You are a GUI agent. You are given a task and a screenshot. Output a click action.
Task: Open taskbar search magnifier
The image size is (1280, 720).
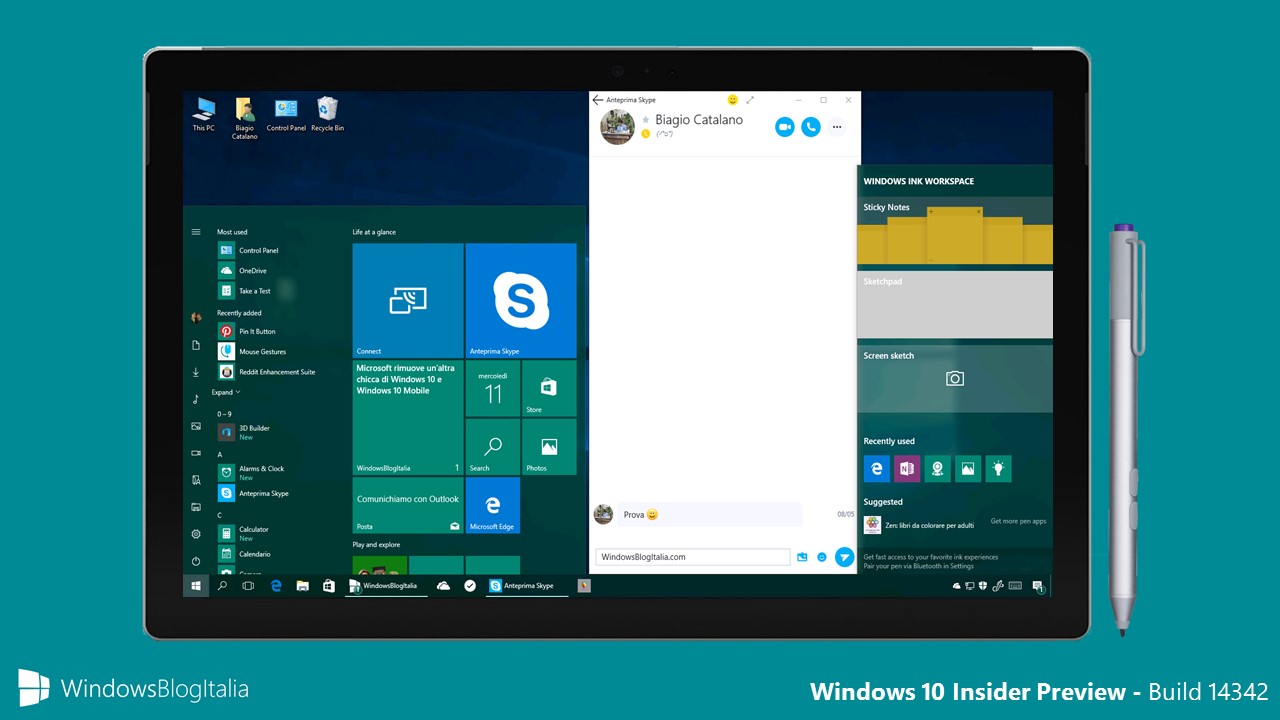pos(223,586)
